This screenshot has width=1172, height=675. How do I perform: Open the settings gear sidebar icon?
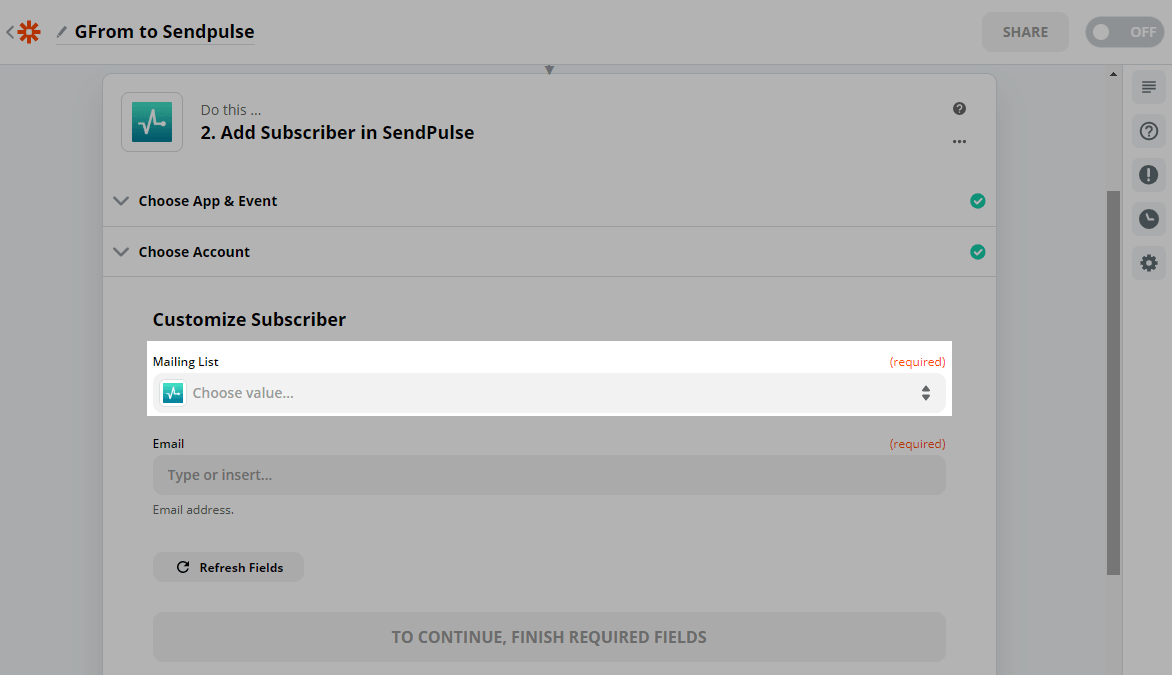click(1148, 263)
